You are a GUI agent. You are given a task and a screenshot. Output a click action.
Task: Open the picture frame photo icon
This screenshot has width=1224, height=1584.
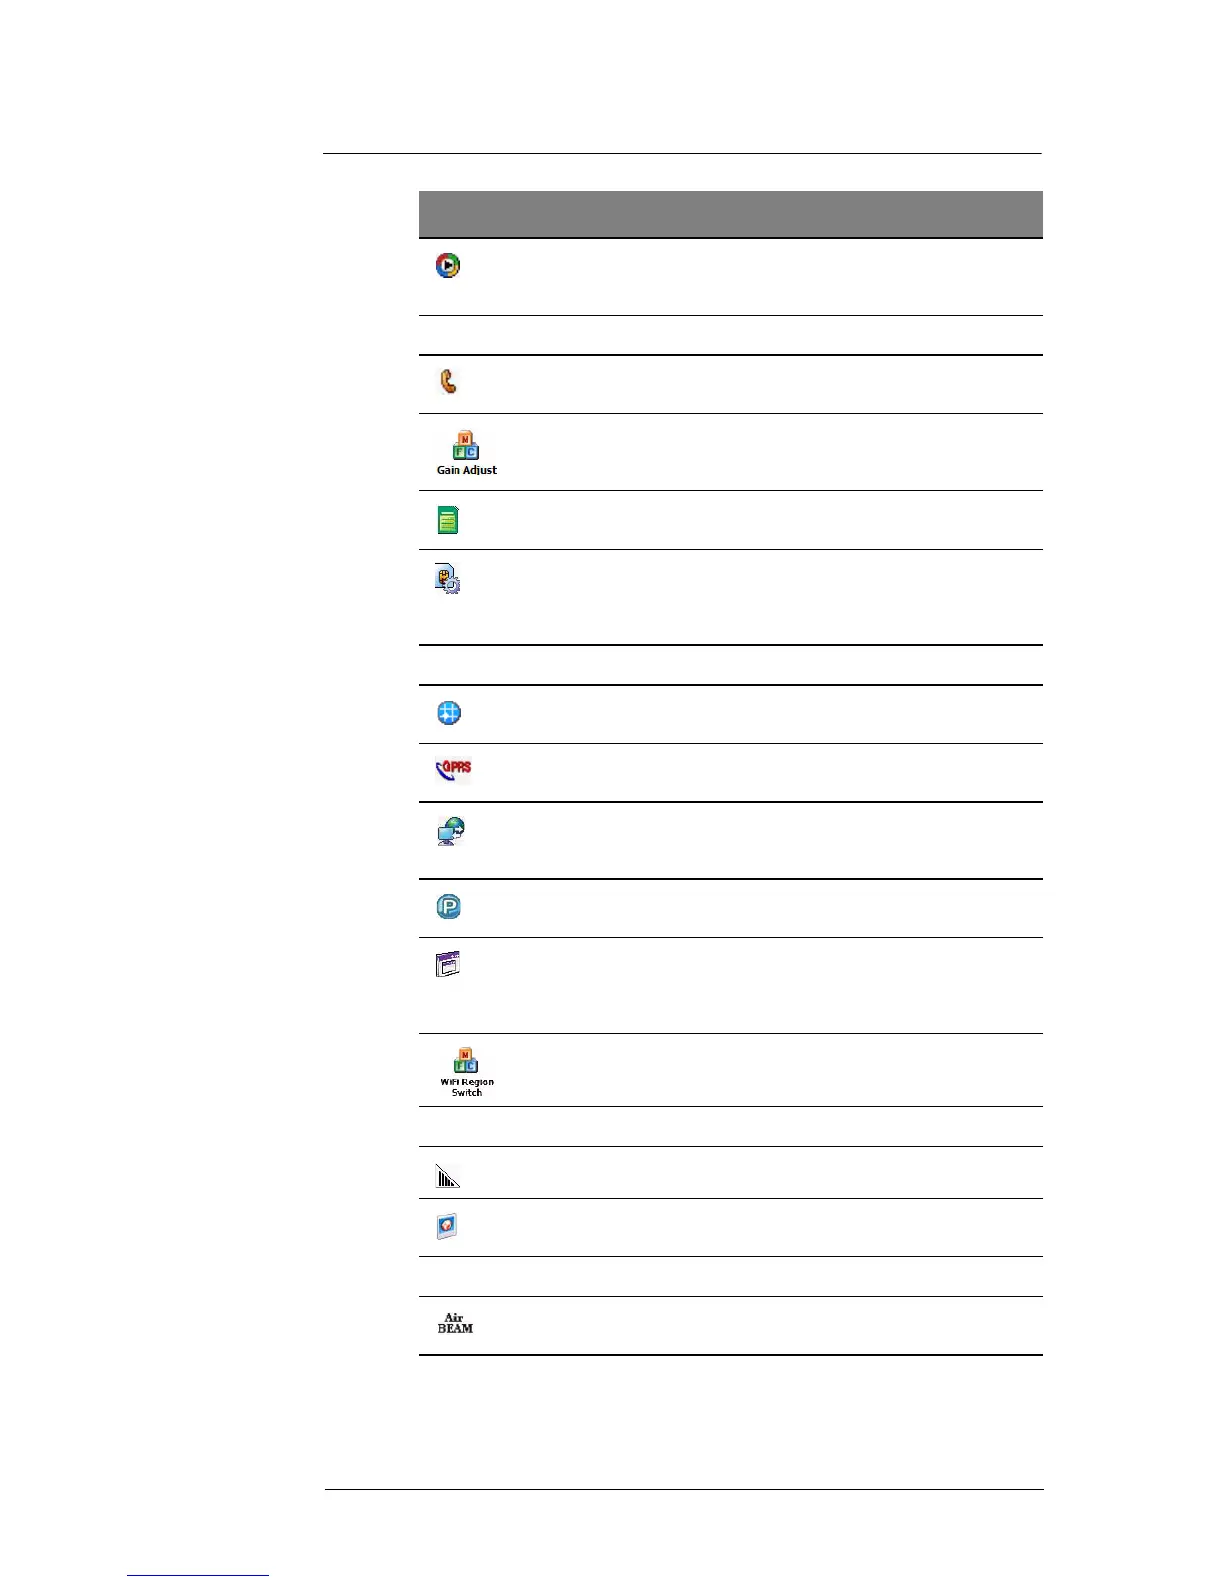point(447,1226)
